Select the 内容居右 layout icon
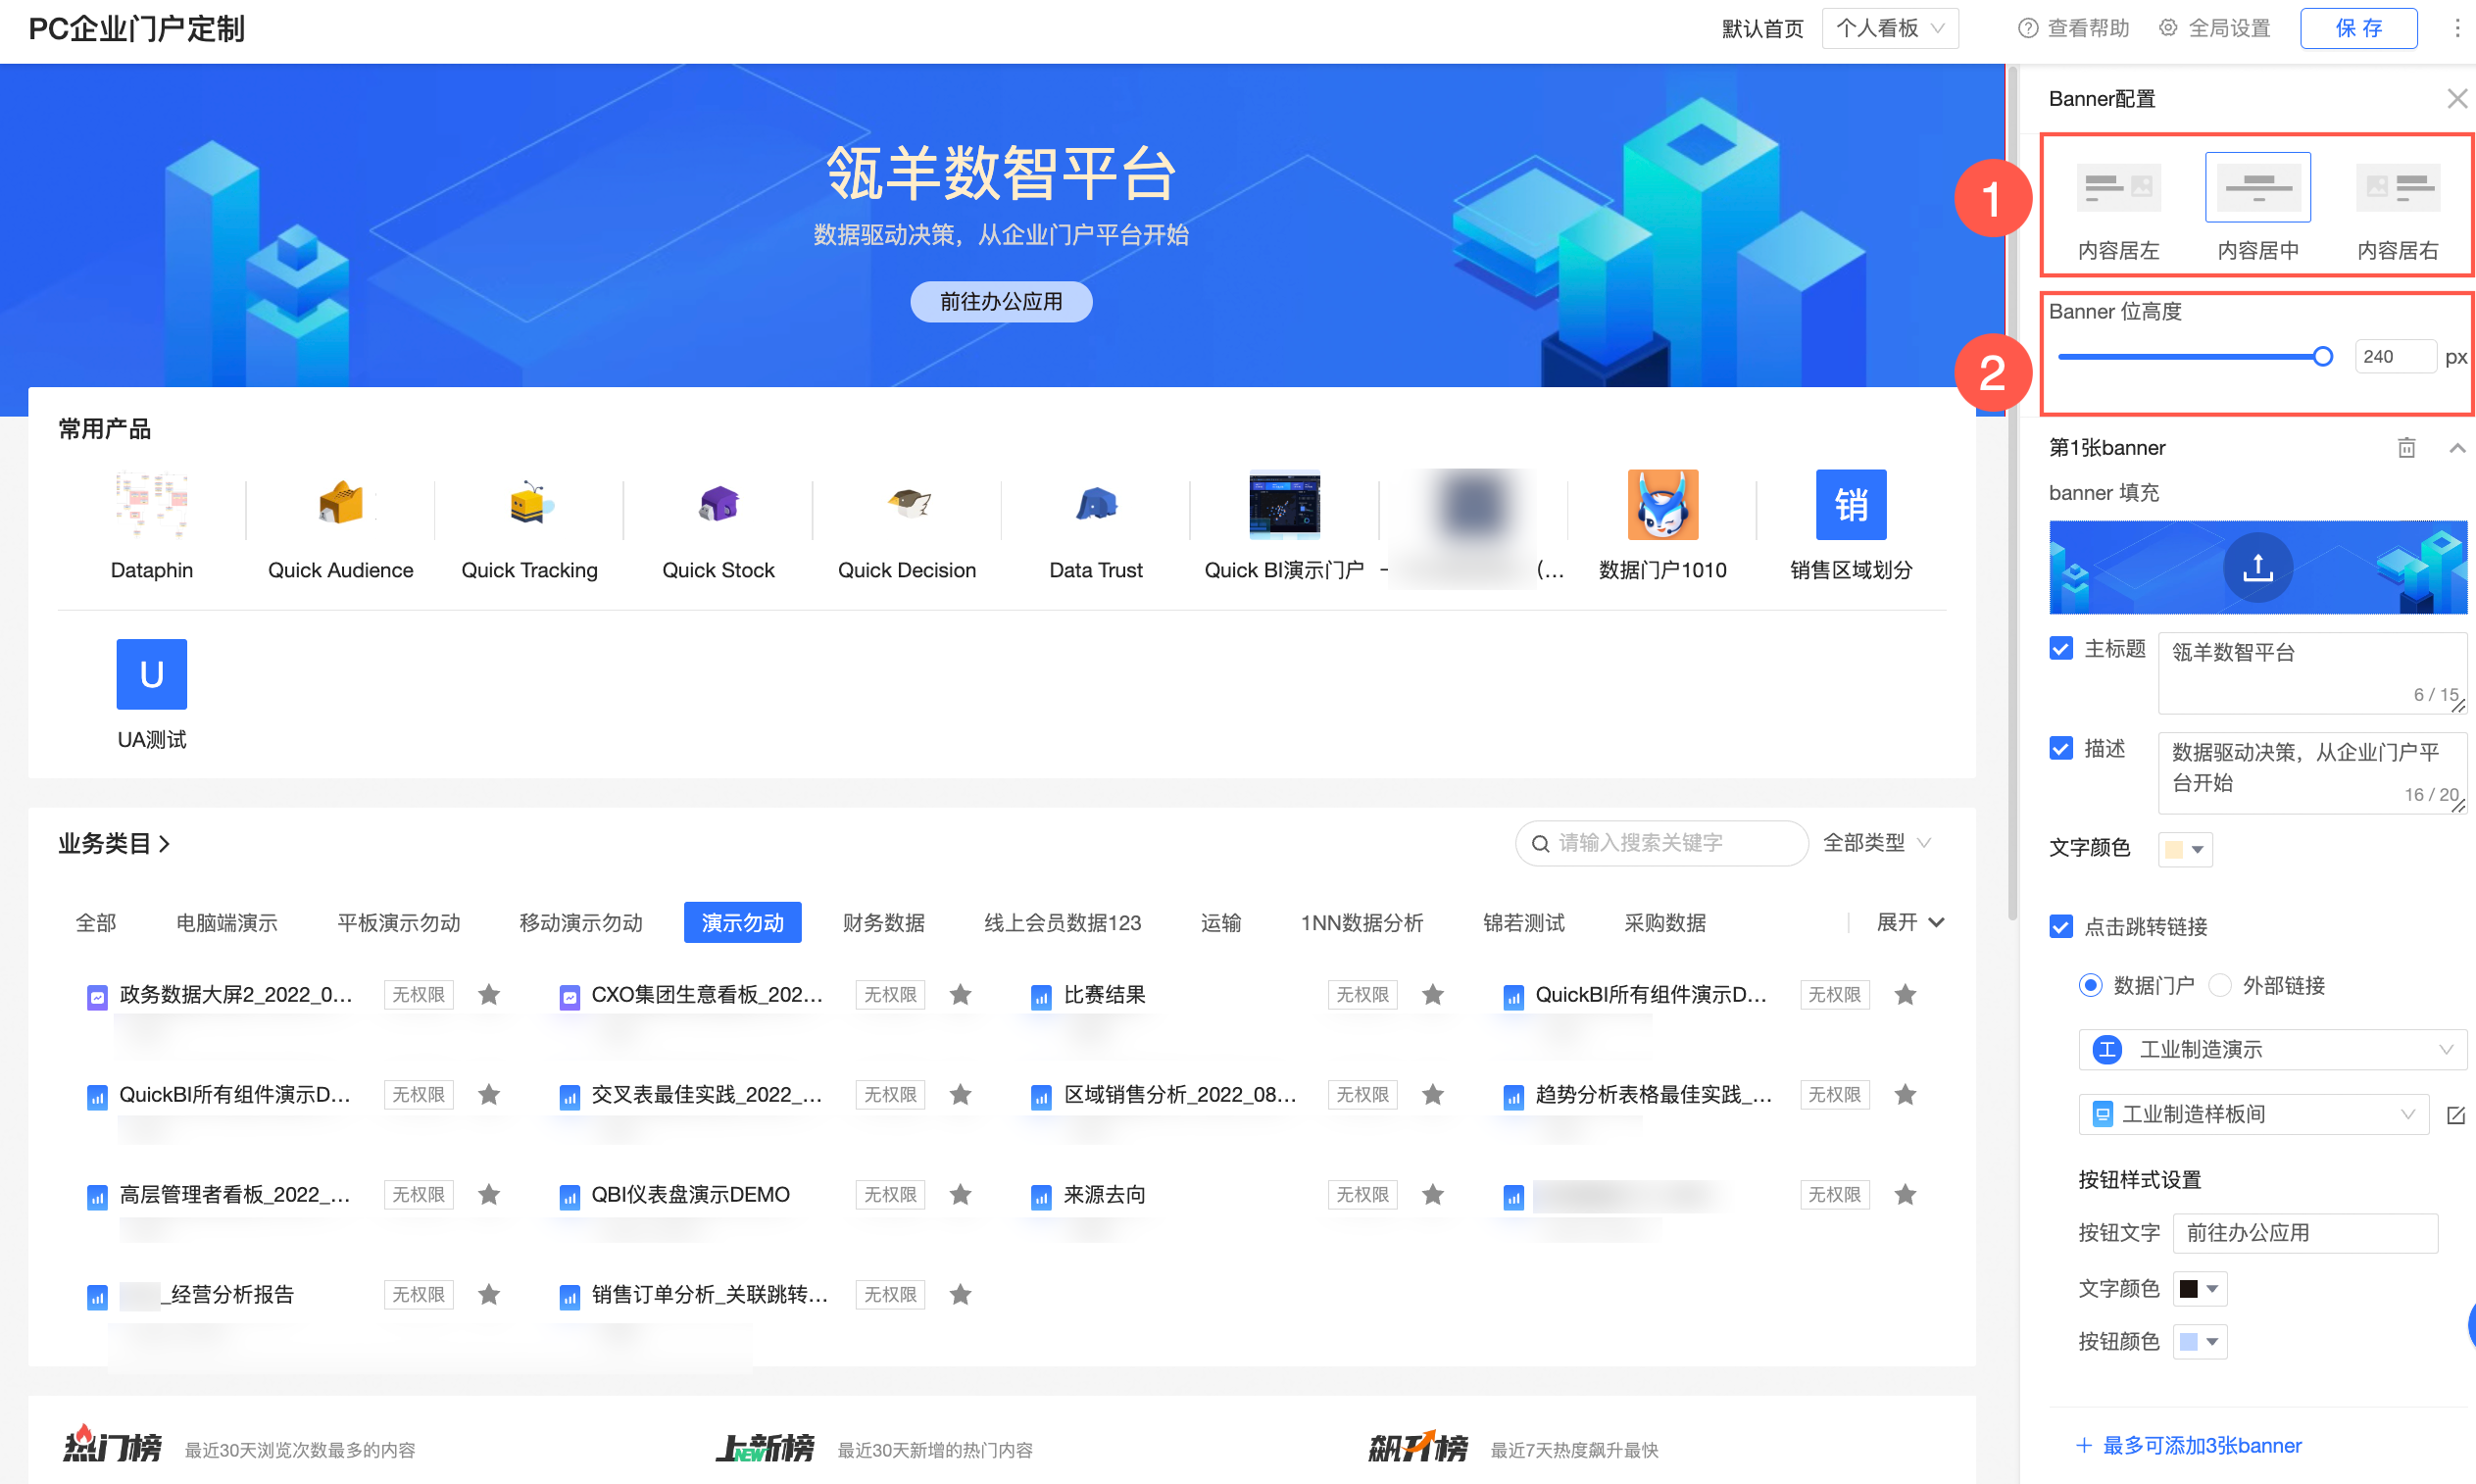Image resolution: width=2476 pixels, height=1484 pixels. 2396,187
